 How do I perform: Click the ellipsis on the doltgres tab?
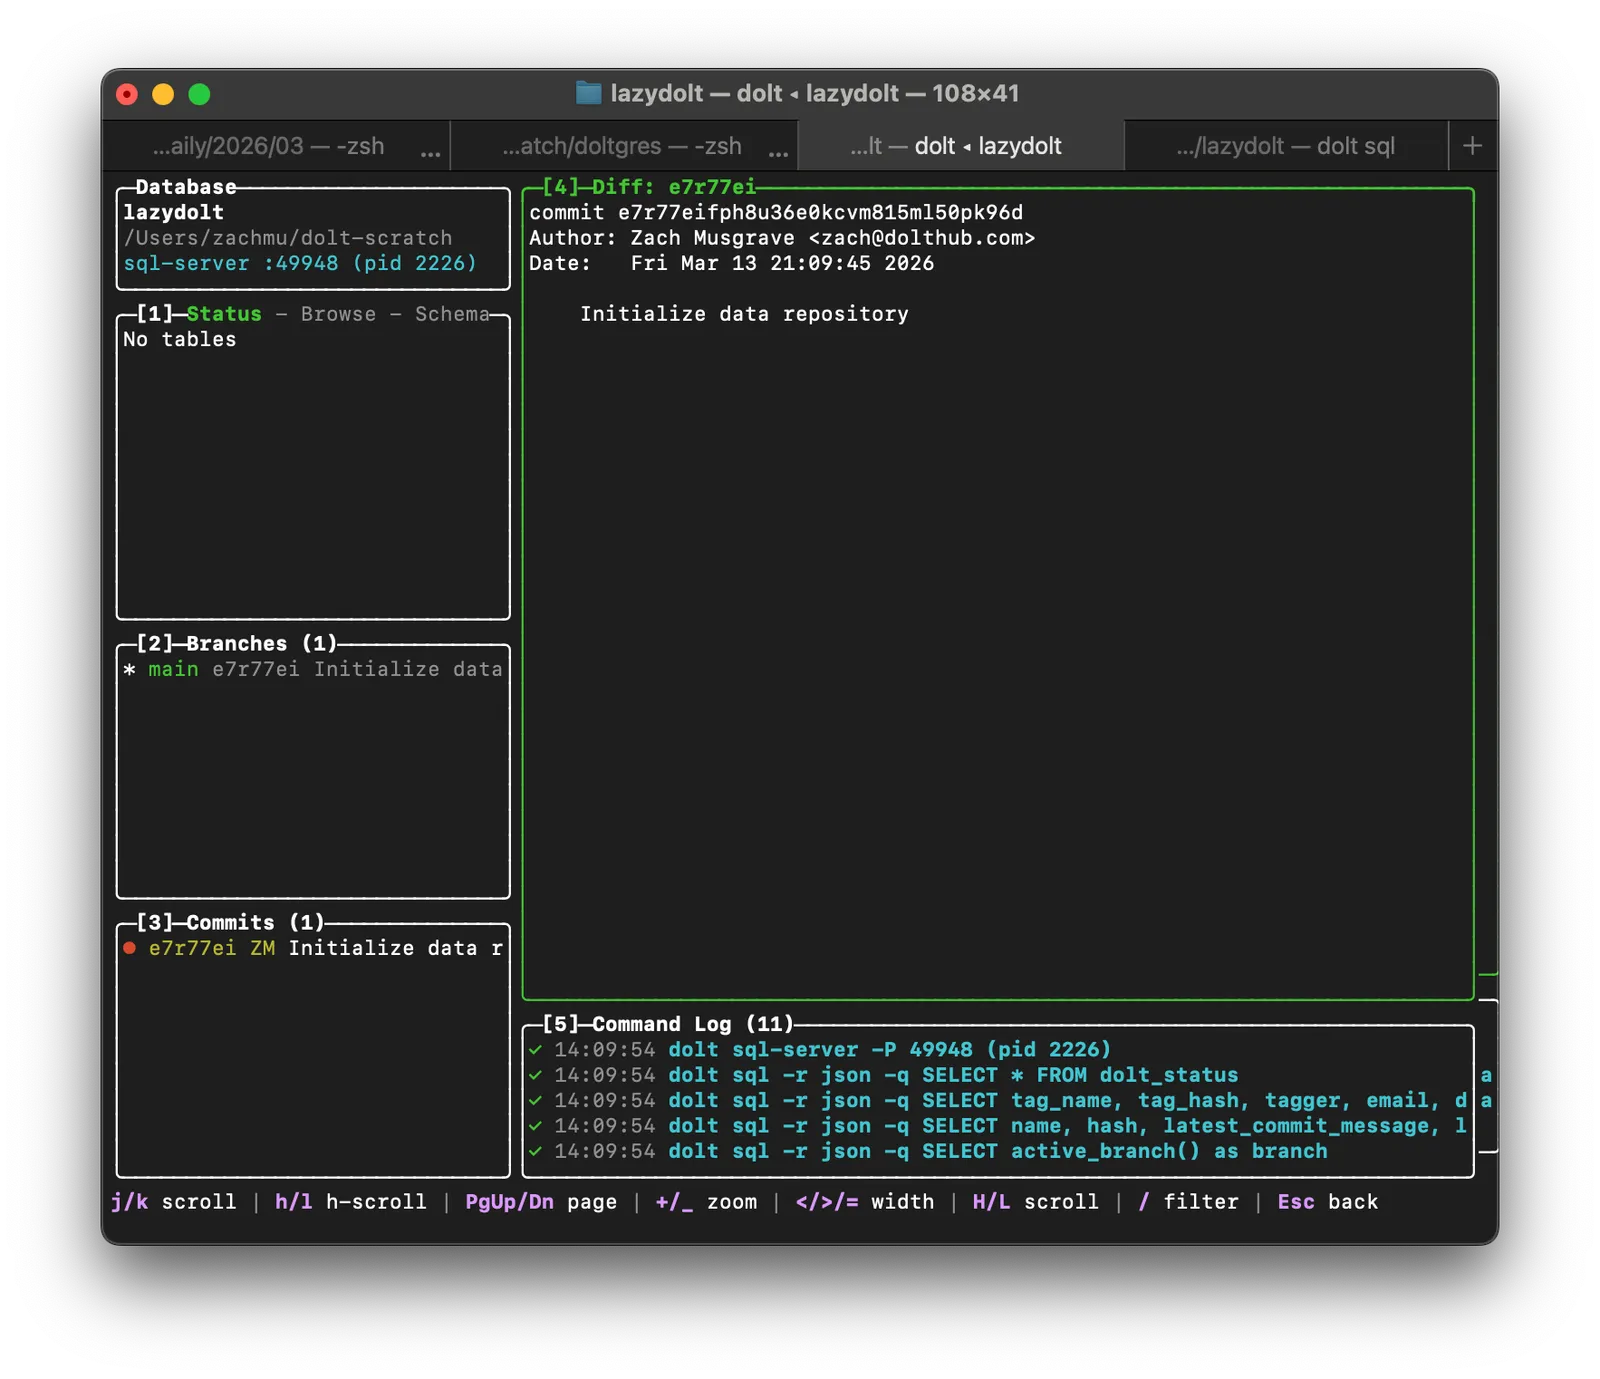pos(778,153)
